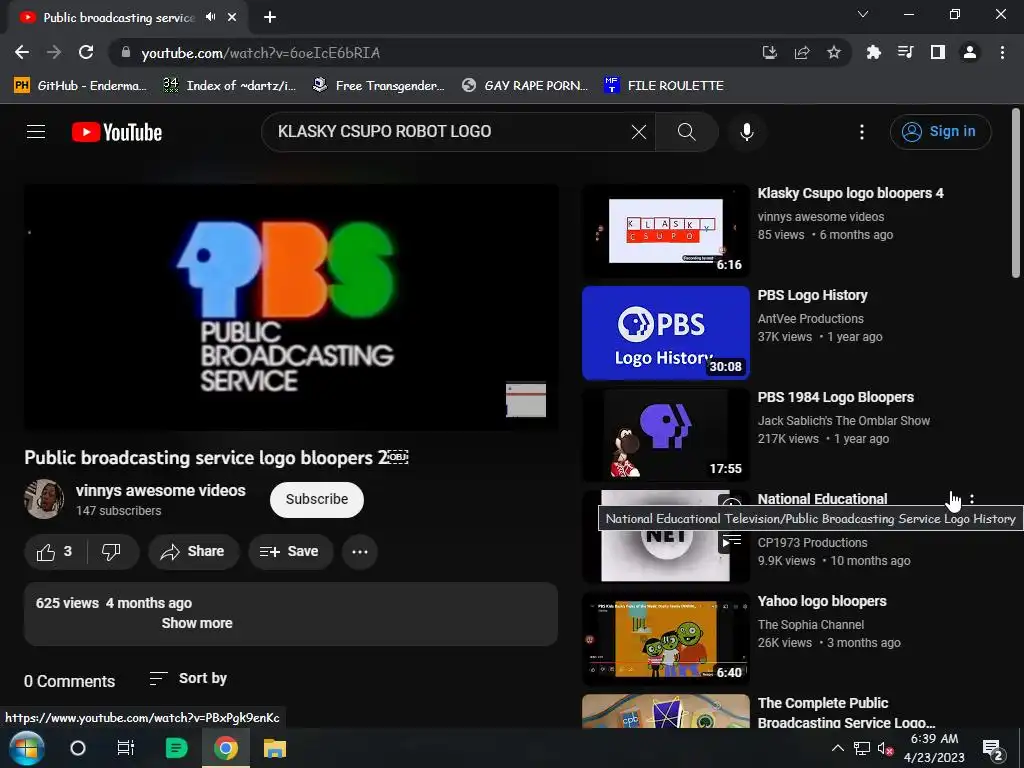Click PBS Logo History title
Viewport: 1024px width, 768px height.
pos(812,295)
